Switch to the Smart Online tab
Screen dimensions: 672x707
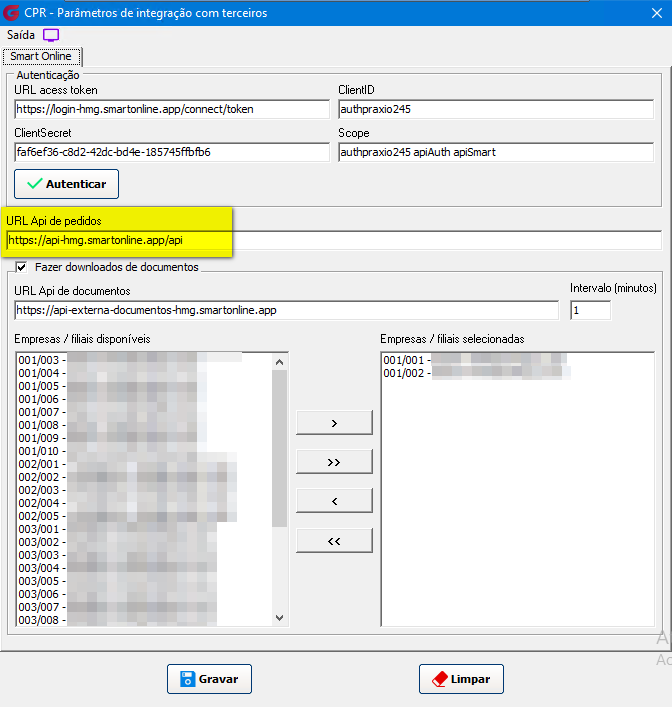41,56
